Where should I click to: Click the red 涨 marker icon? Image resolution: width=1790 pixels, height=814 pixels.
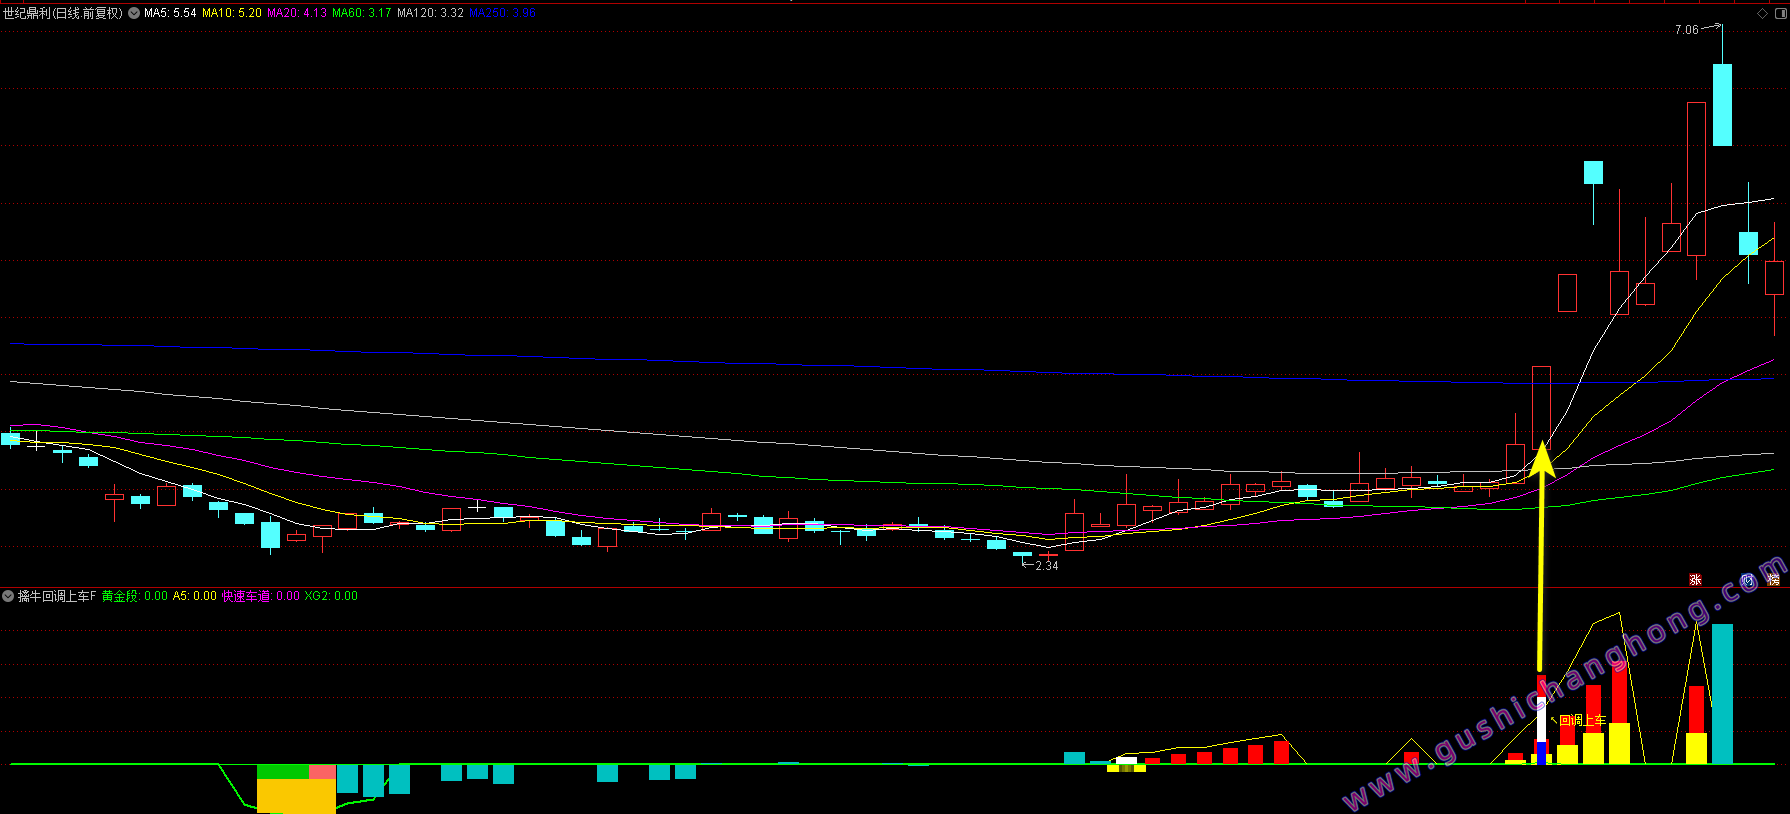pyautogui.click(x=1695, y=580)
